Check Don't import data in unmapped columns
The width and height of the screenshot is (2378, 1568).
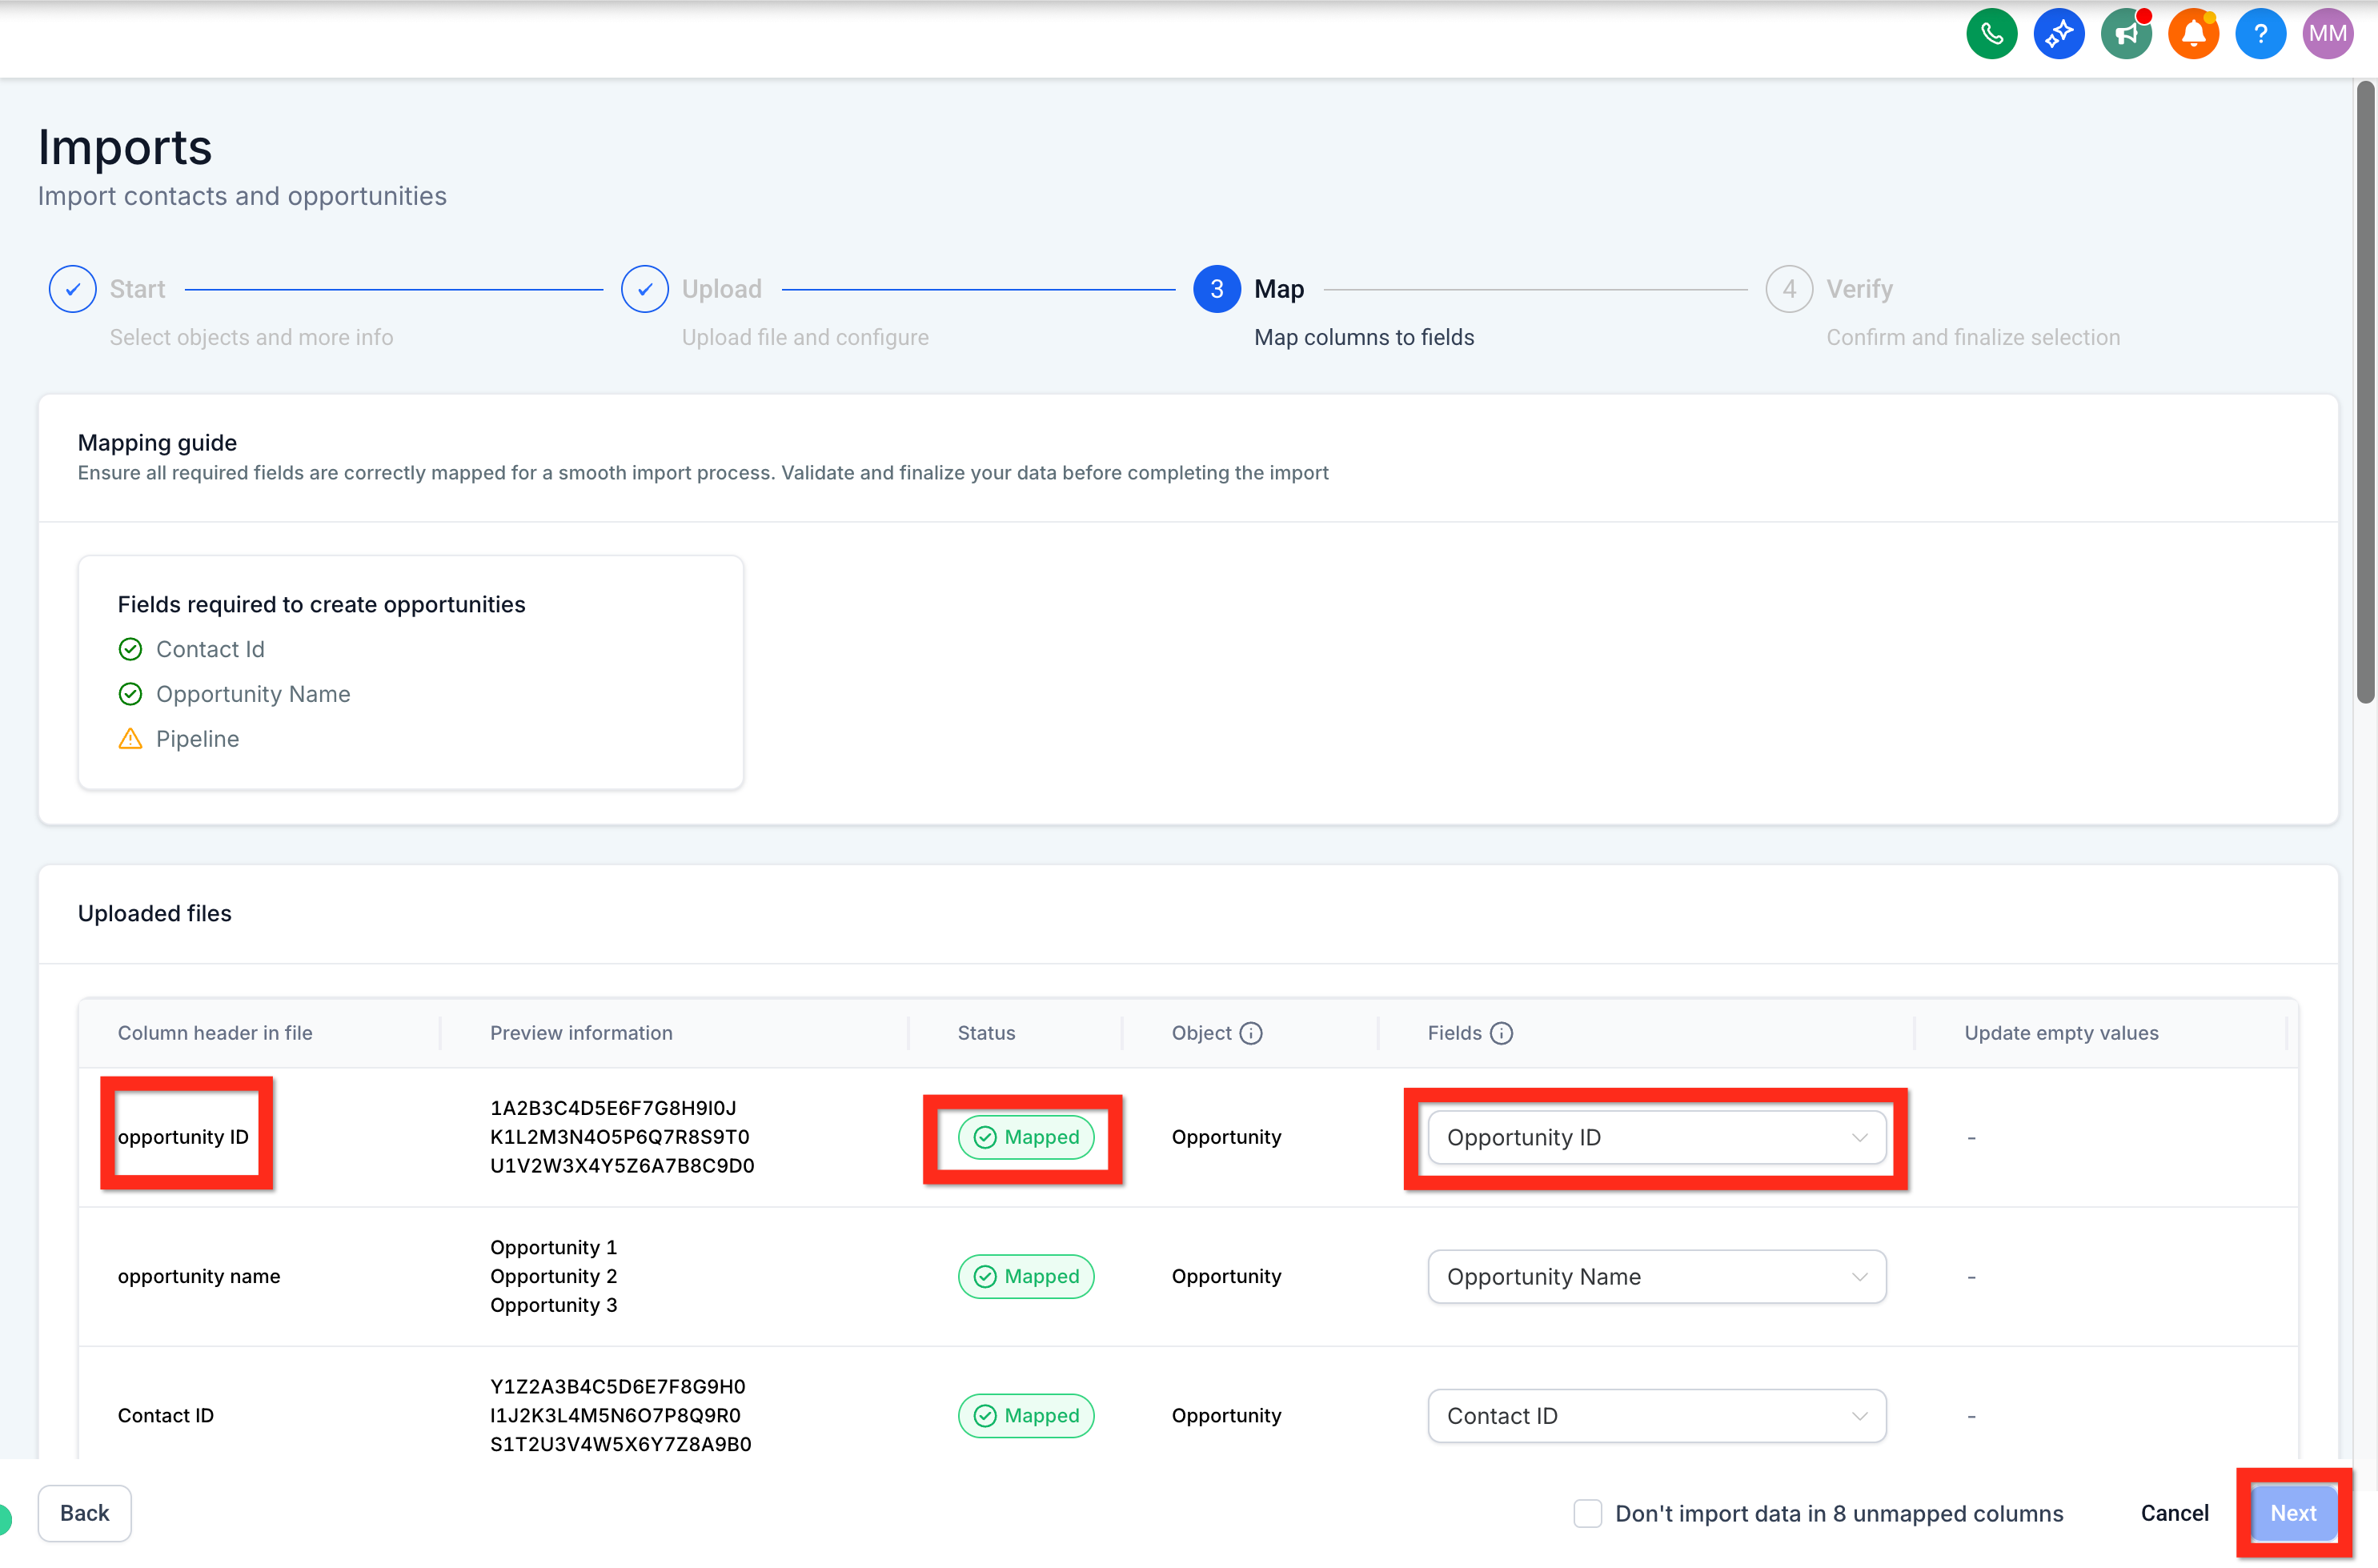point(1587,1513)
